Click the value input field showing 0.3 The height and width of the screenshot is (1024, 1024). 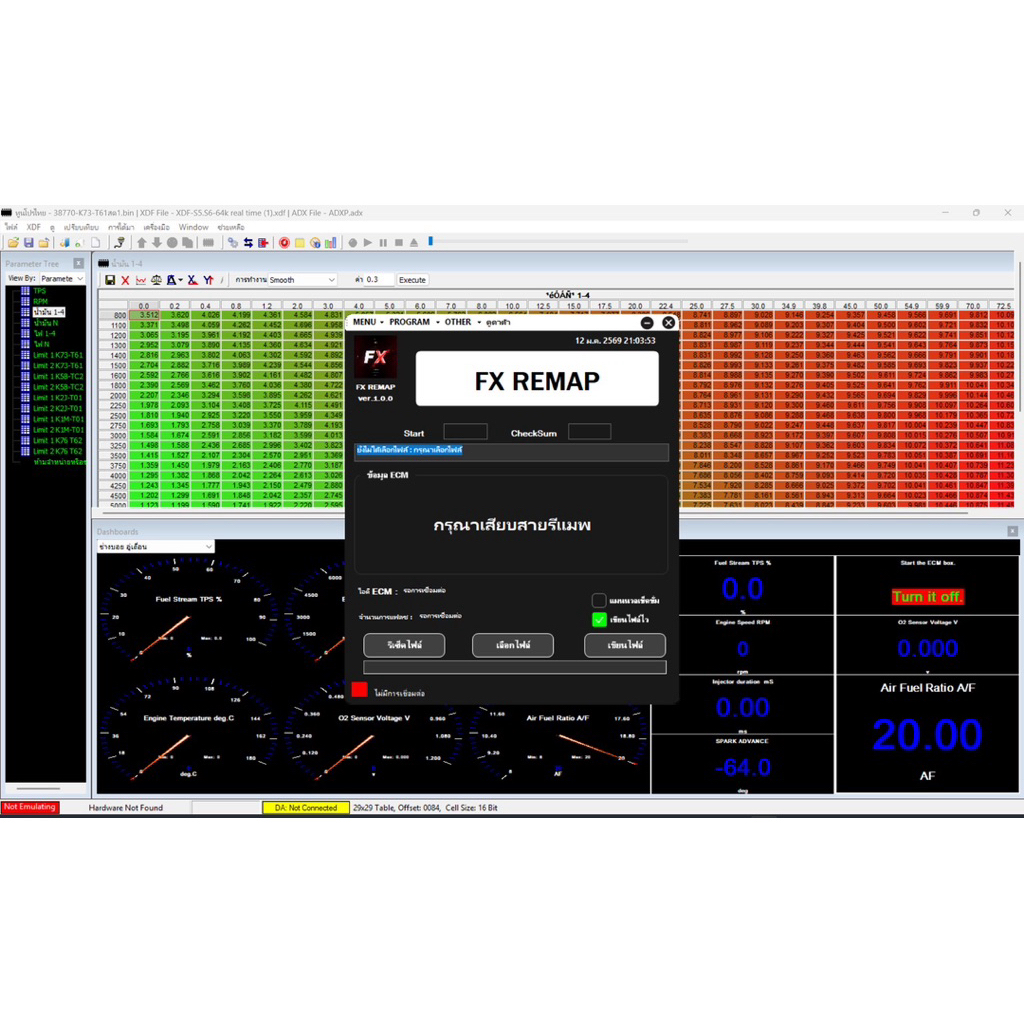pyautogui.click(x=379, y=280)
